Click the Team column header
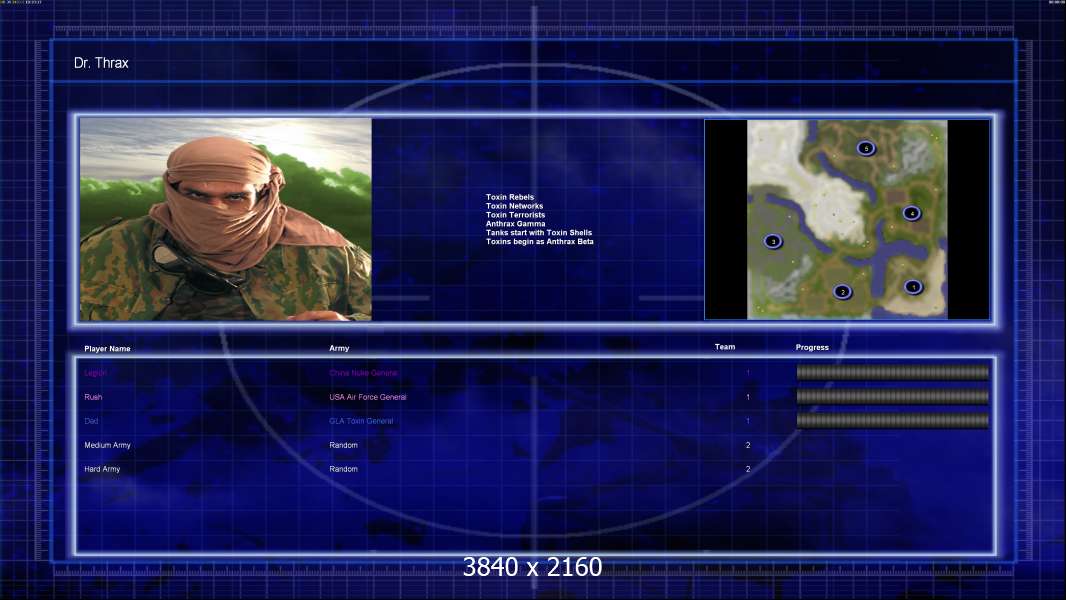The image size is (1066, 600). [725, 347]
